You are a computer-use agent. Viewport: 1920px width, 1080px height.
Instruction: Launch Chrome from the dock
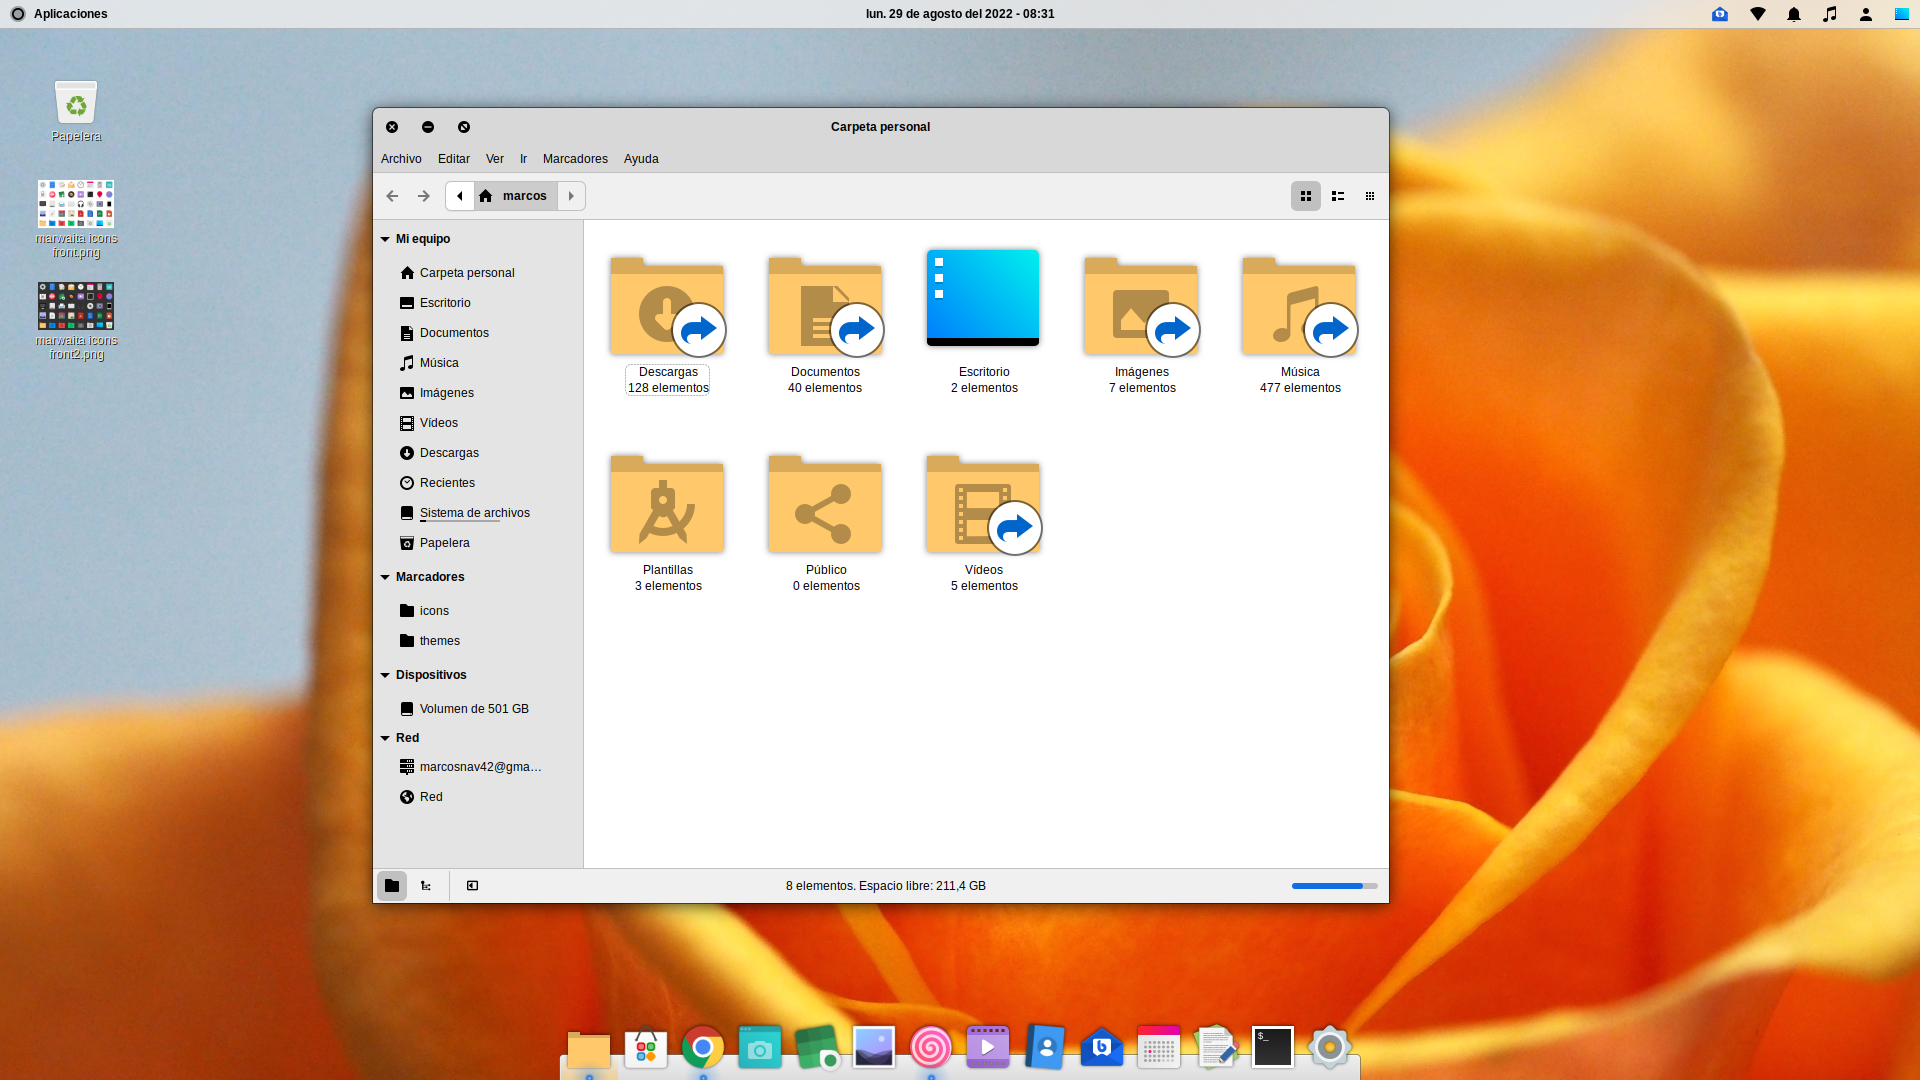coord(702,1046)
